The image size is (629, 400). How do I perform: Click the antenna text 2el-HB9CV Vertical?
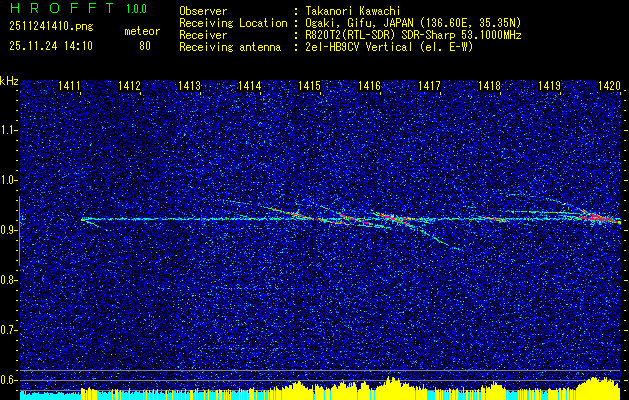359,47
